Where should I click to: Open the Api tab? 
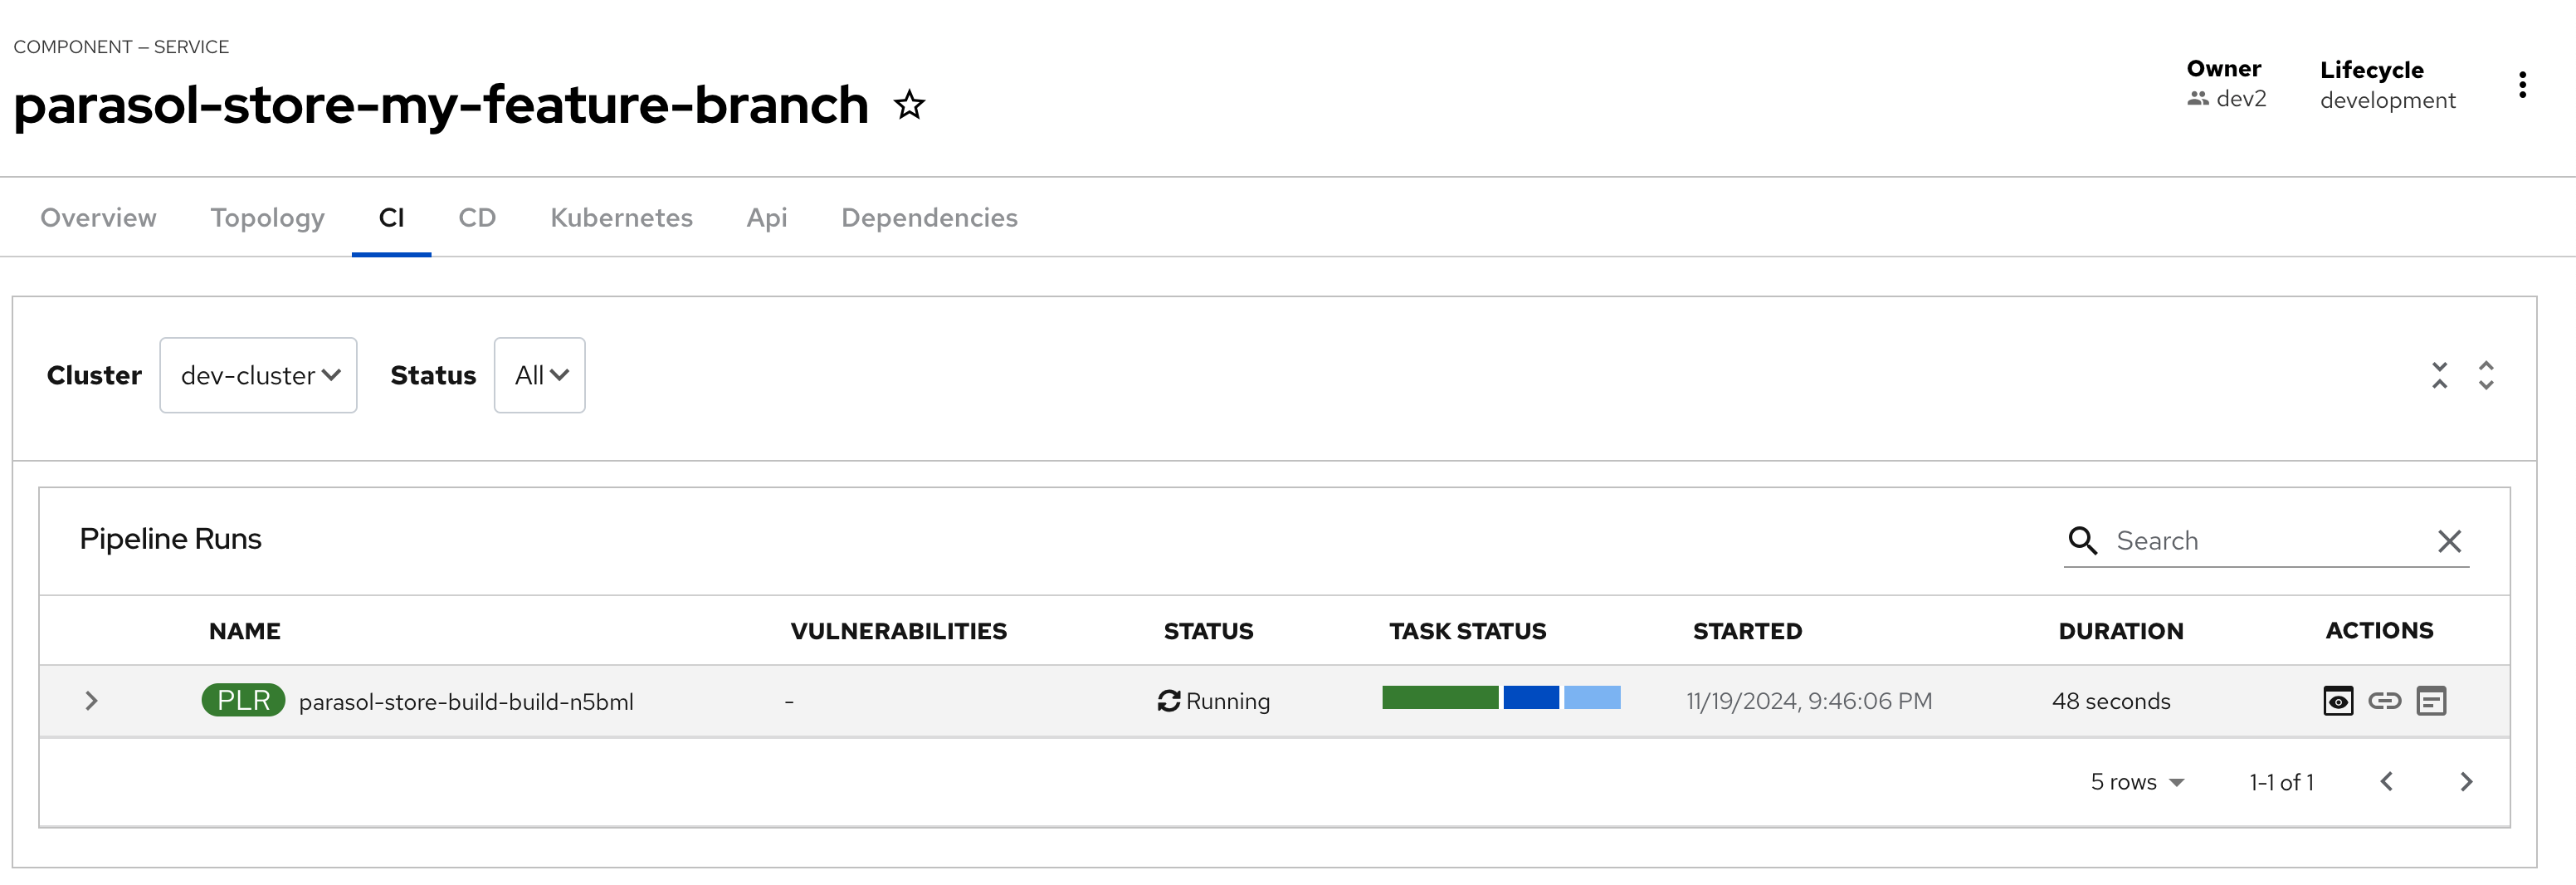(x=766, y=218)
